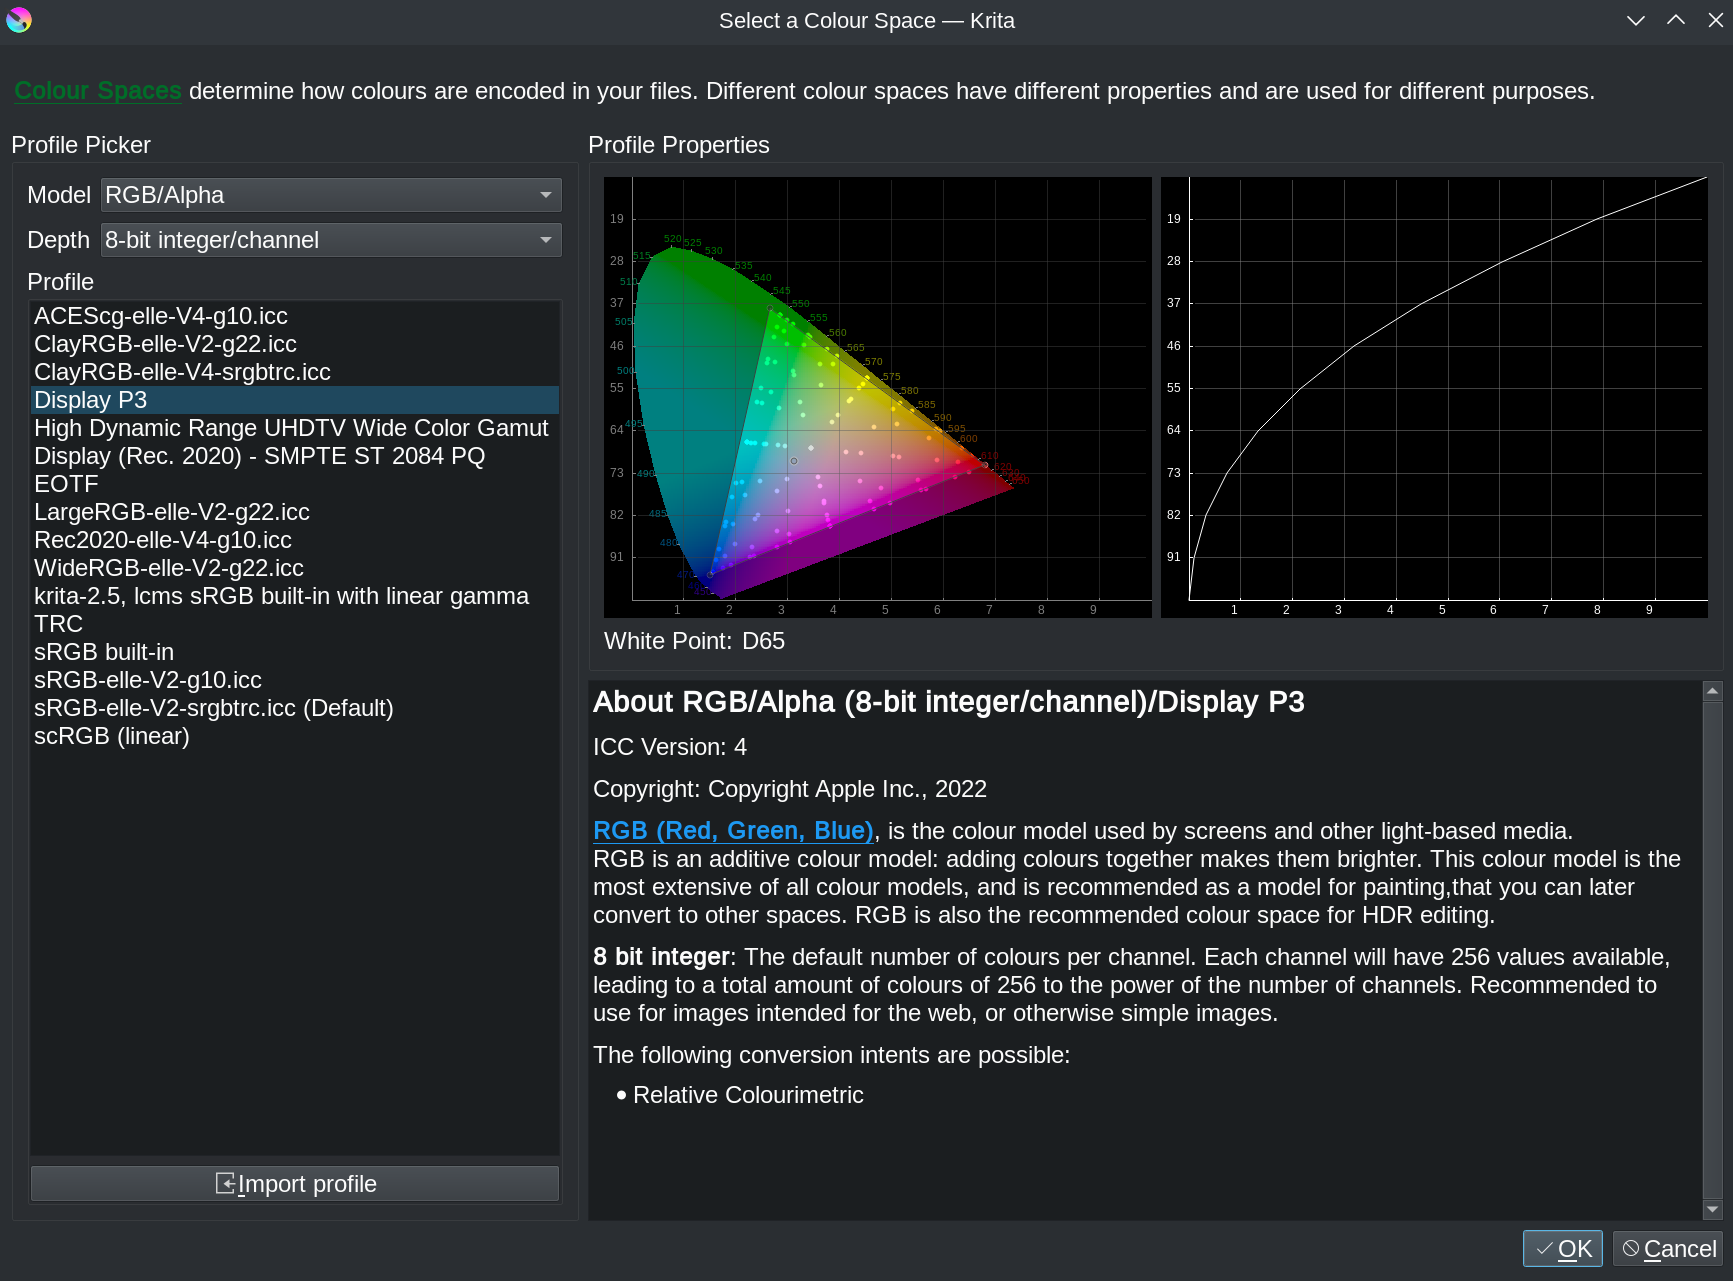The width and height of the screenshot is (1733, 1281).
Task: Select ClayRGB-elle-V4-srgbtrc.icc profile
Action: tap(295, 372)
